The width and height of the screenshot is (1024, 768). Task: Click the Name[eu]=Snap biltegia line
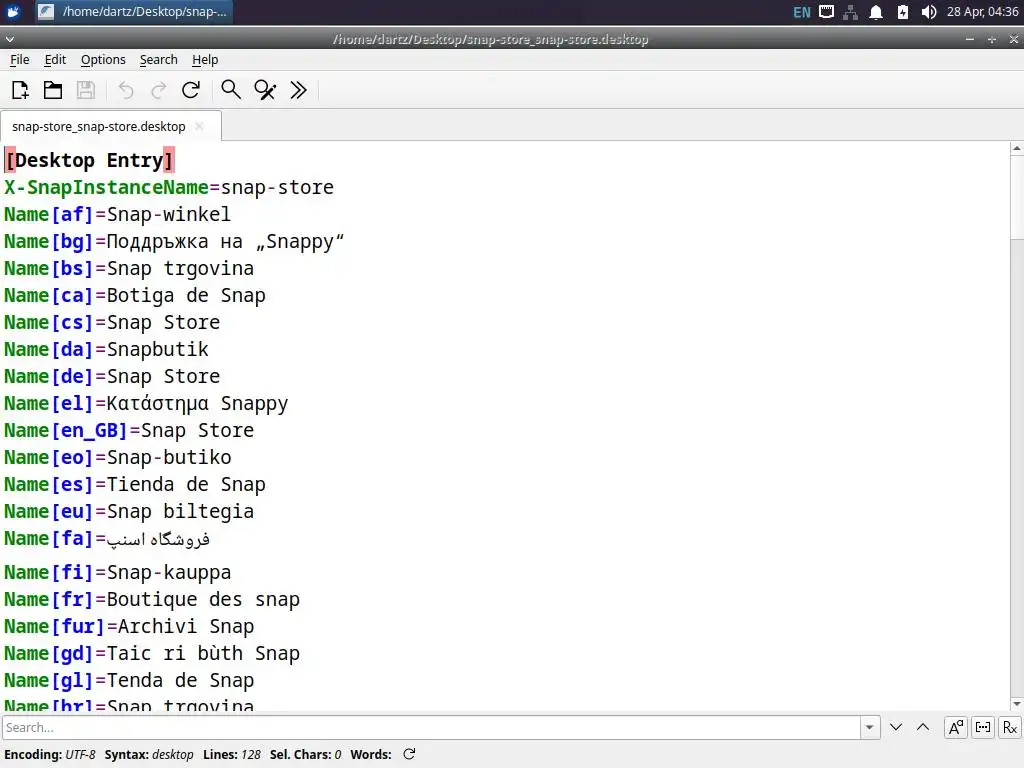(x=129, y=511)
